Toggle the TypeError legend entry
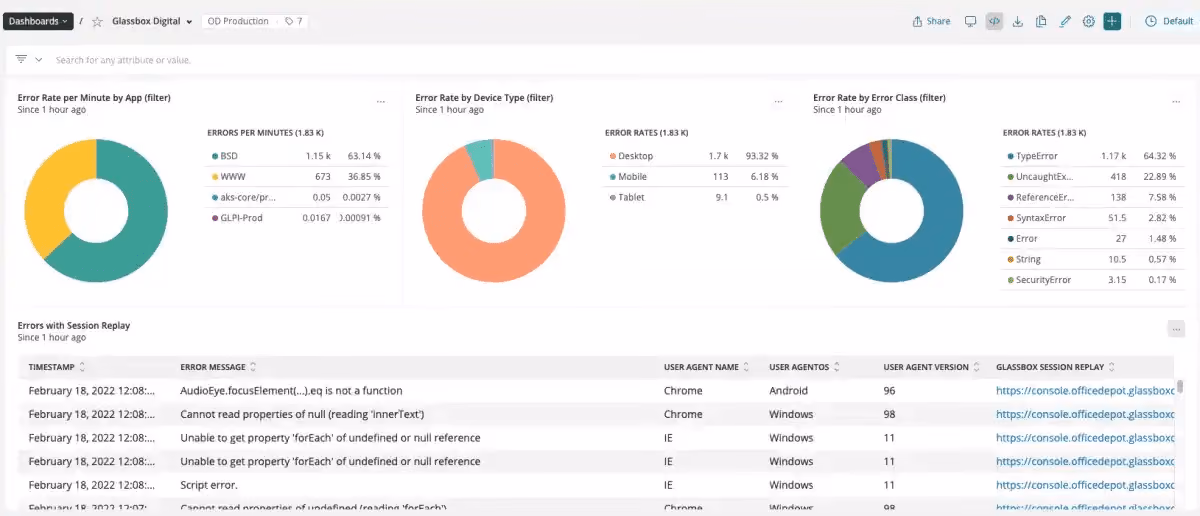This screenshot has width=1200, height=516. coord(1094,157)
